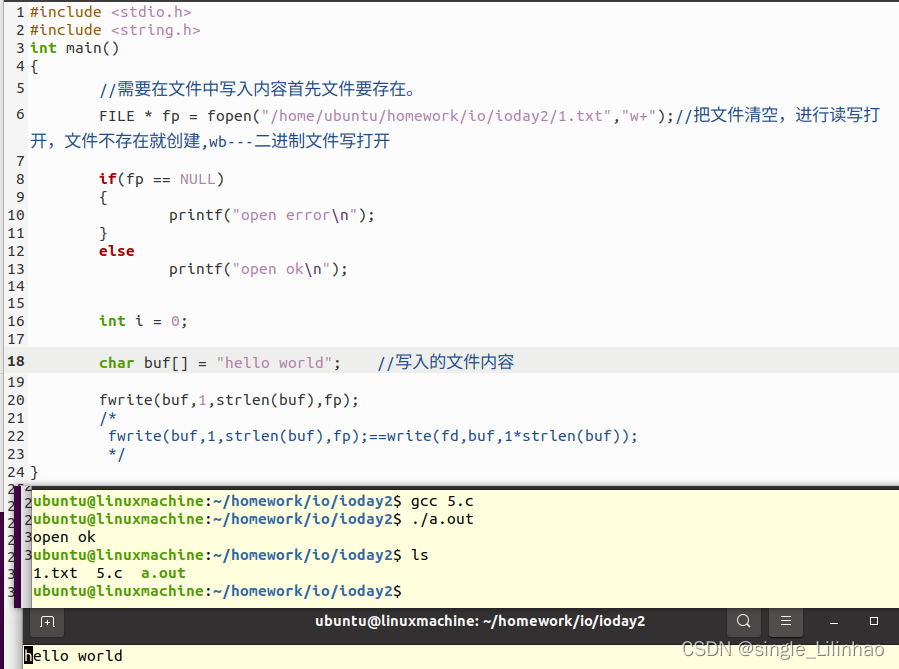
Task: Click the int i = 0; declaration
Action: coord(143,321)
